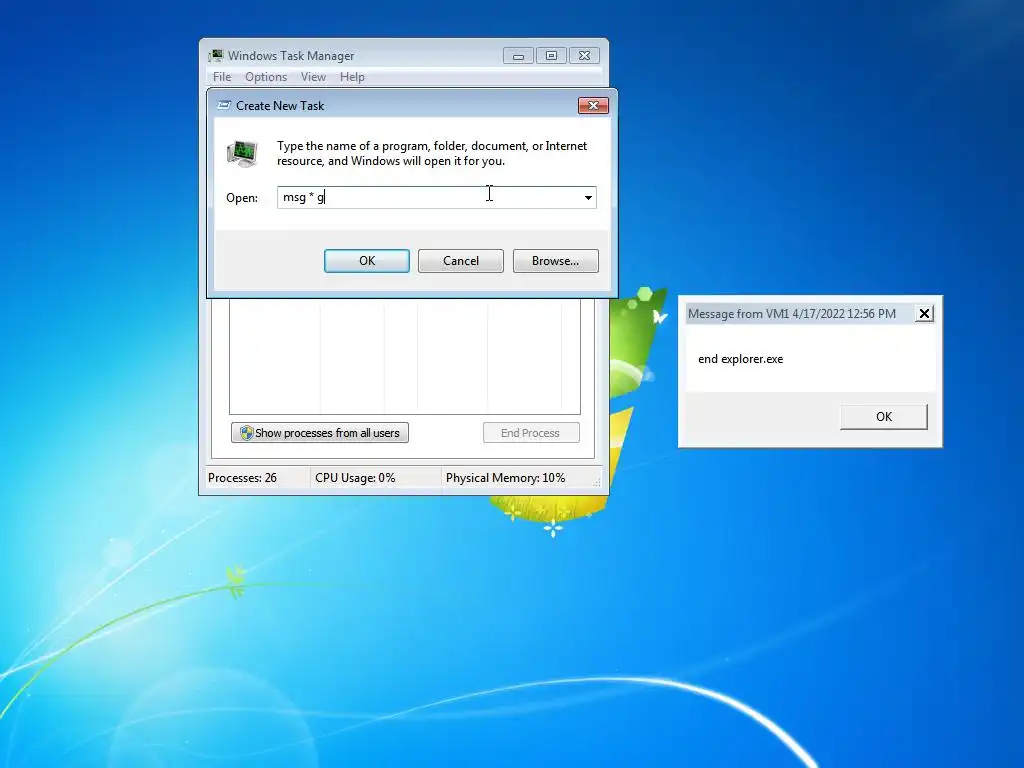Open the Options menu in Task Manager

266,77
